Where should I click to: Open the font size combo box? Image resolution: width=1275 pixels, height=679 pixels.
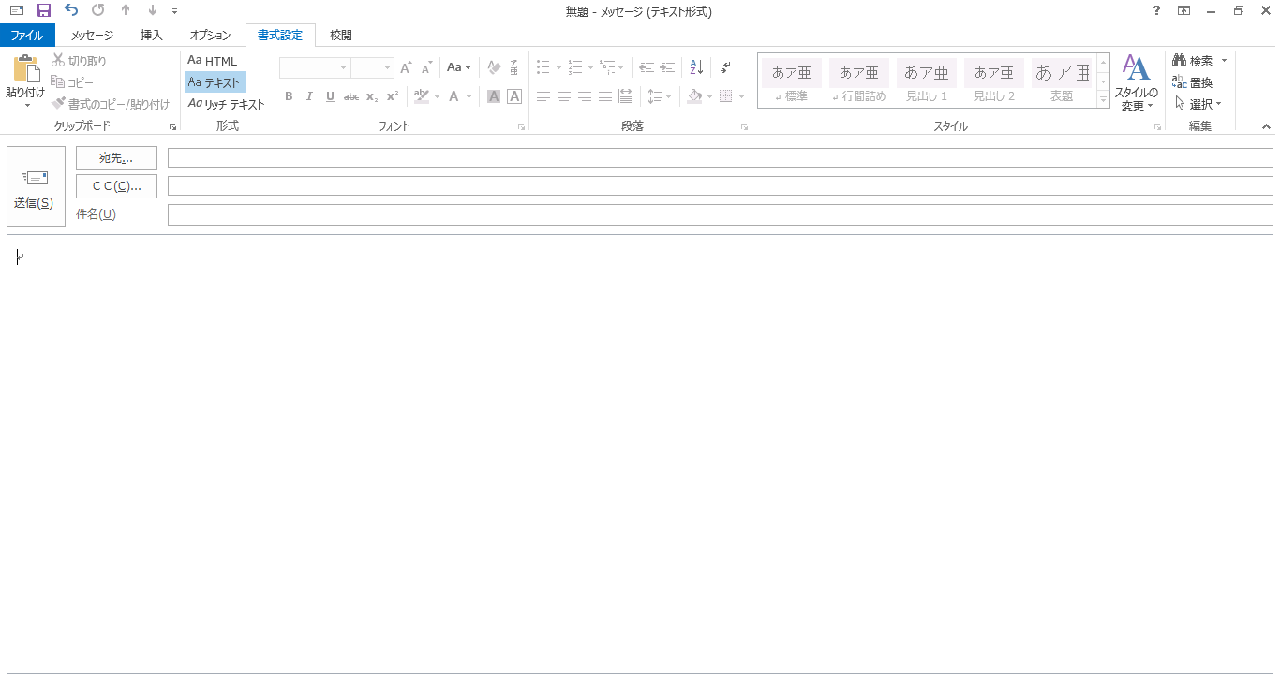[372, 68]
